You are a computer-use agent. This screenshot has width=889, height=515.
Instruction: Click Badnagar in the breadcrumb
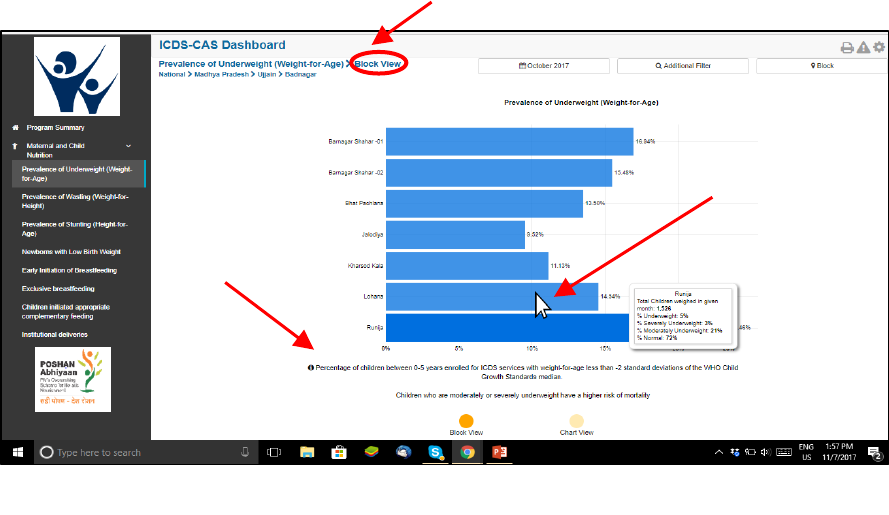tap(300, 74)
